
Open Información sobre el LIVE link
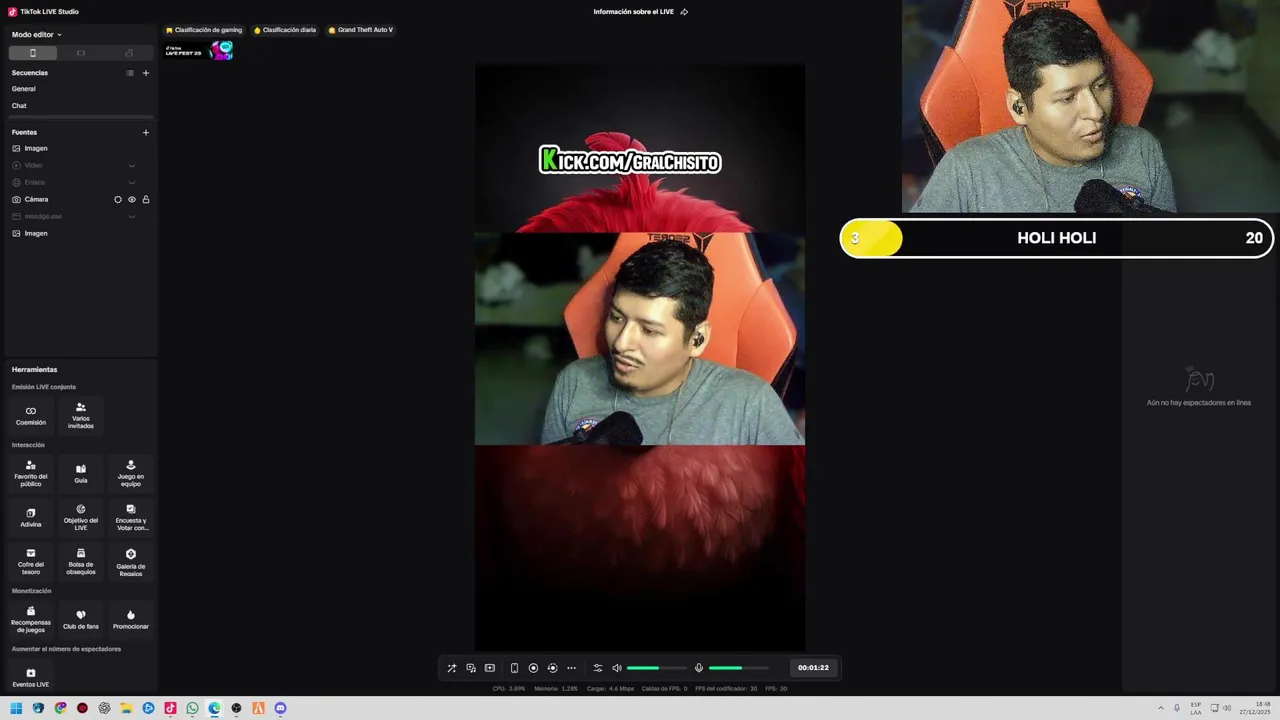[x=633, y=12]
